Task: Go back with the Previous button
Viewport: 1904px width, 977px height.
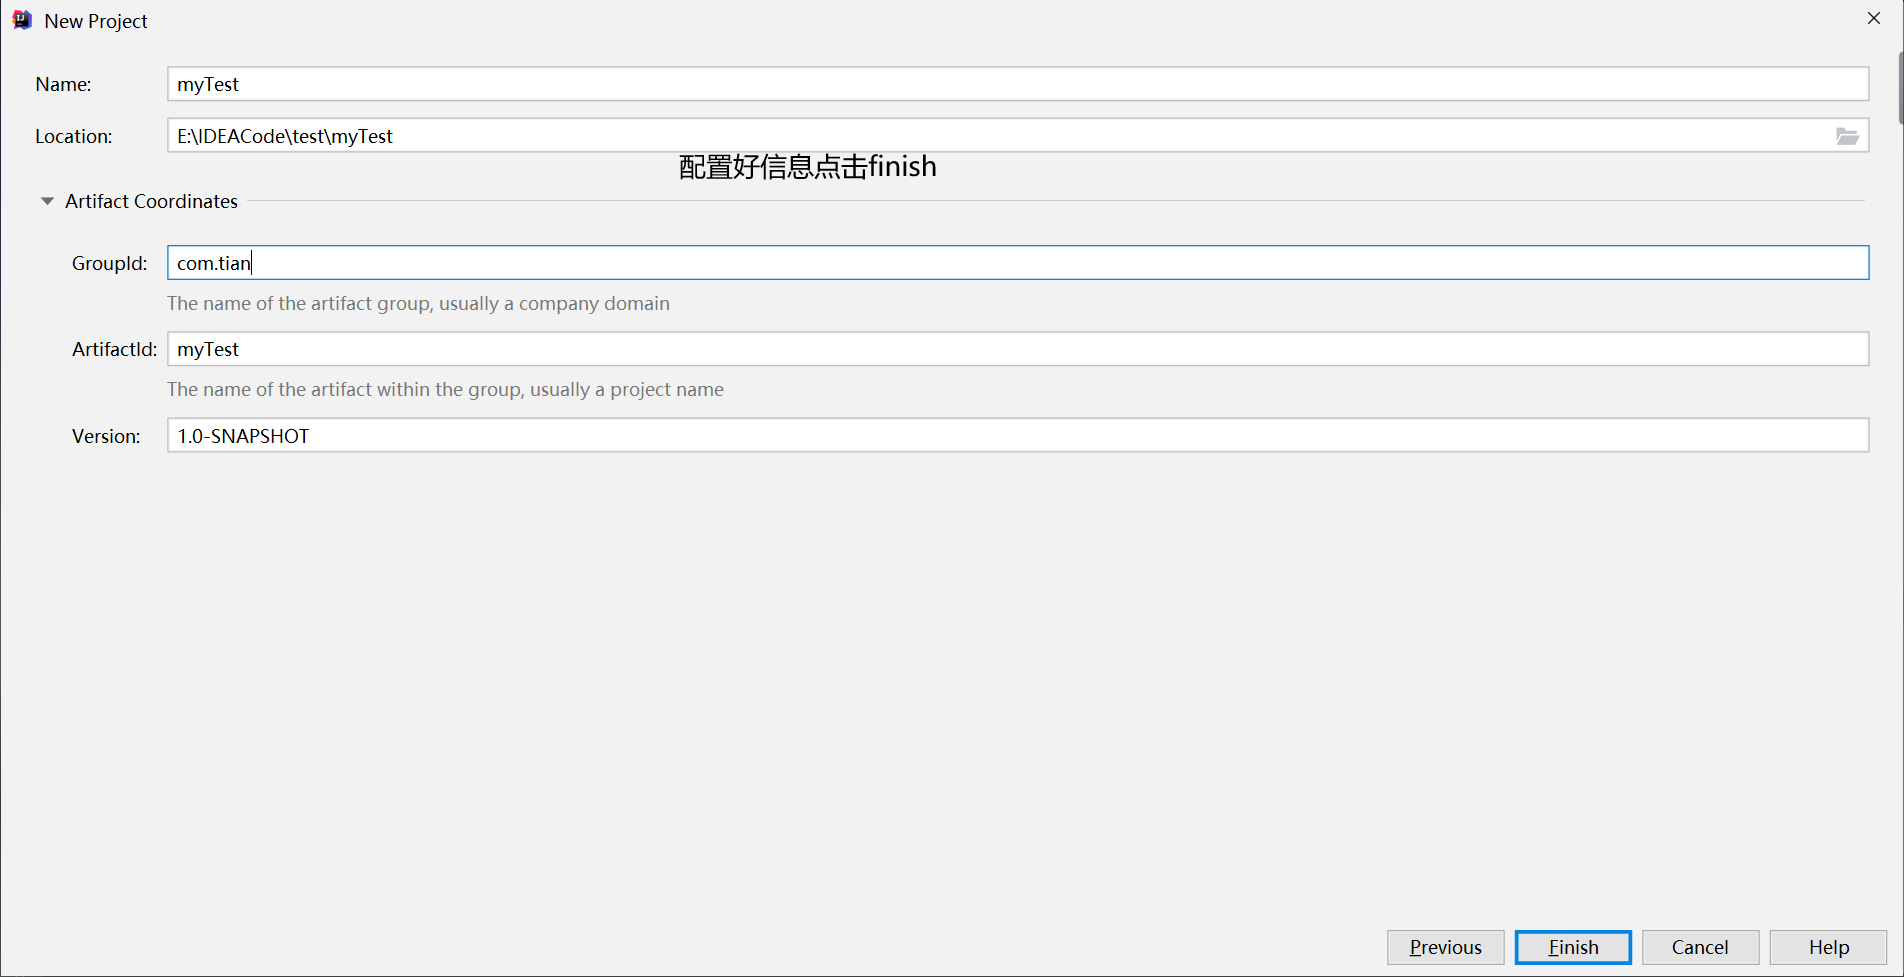Action: point(1445,947)
